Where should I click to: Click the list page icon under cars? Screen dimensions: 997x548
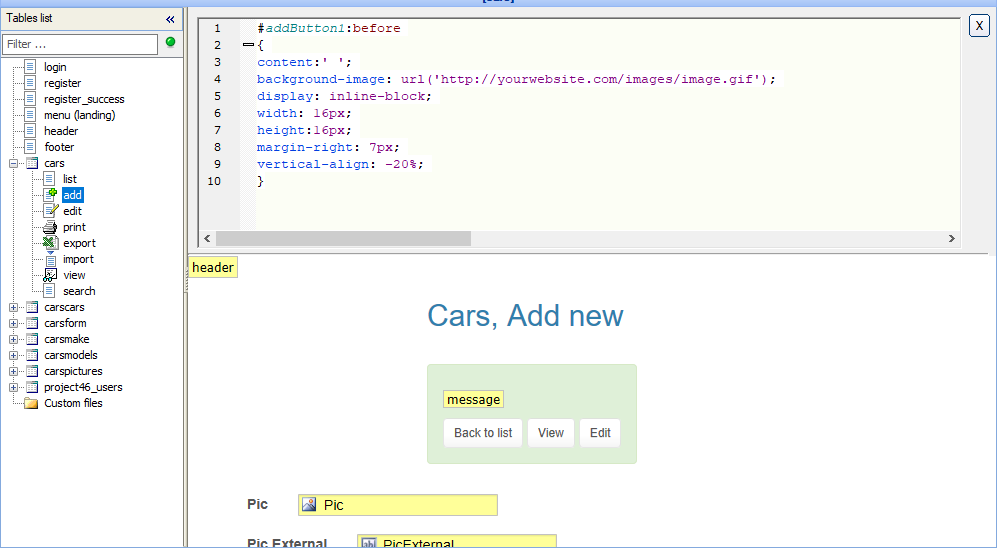point(49,179)
